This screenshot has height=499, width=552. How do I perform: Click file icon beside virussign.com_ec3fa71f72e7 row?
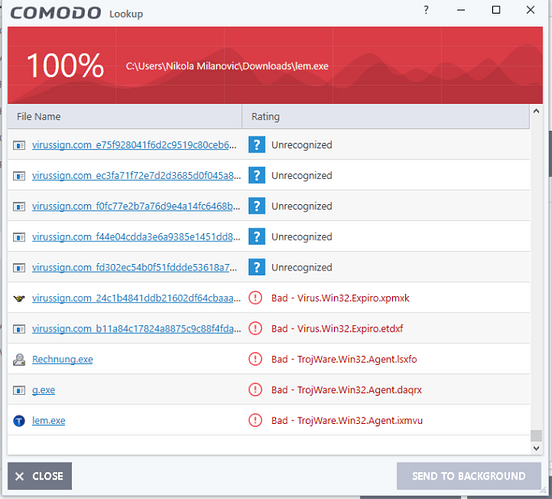19,176
